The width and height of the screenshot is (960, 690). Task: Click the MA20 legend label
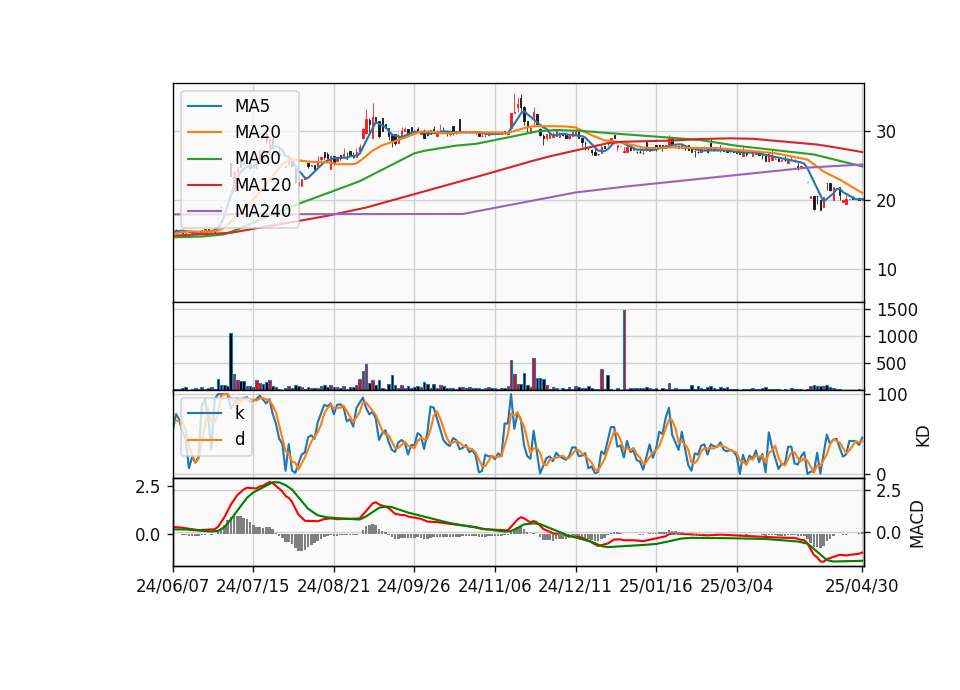point(257,132)
